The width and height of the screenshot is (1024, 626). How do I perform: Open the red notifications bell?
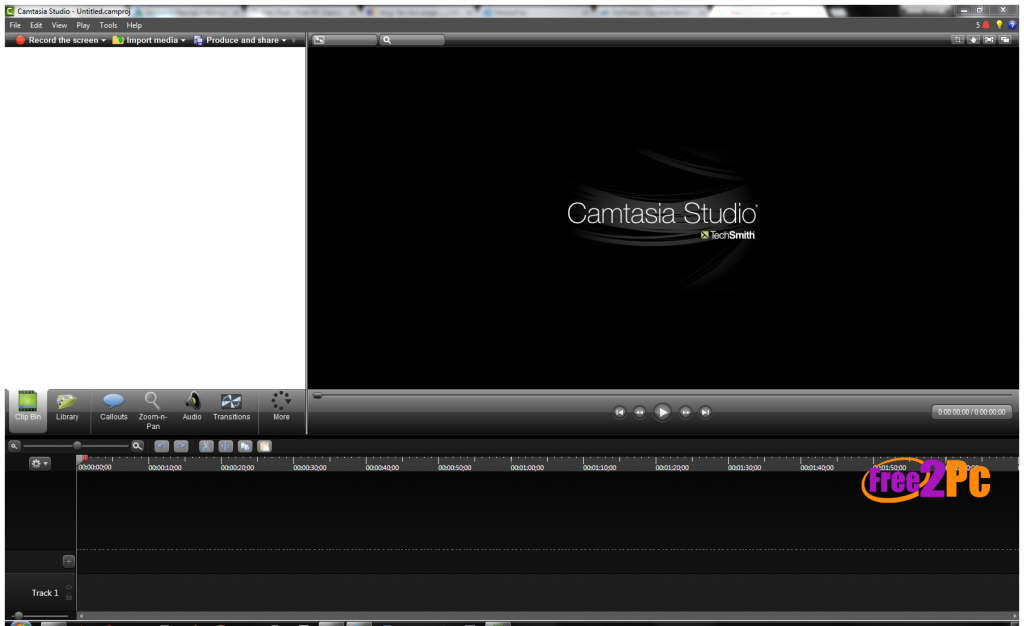[x=986, y=25]
